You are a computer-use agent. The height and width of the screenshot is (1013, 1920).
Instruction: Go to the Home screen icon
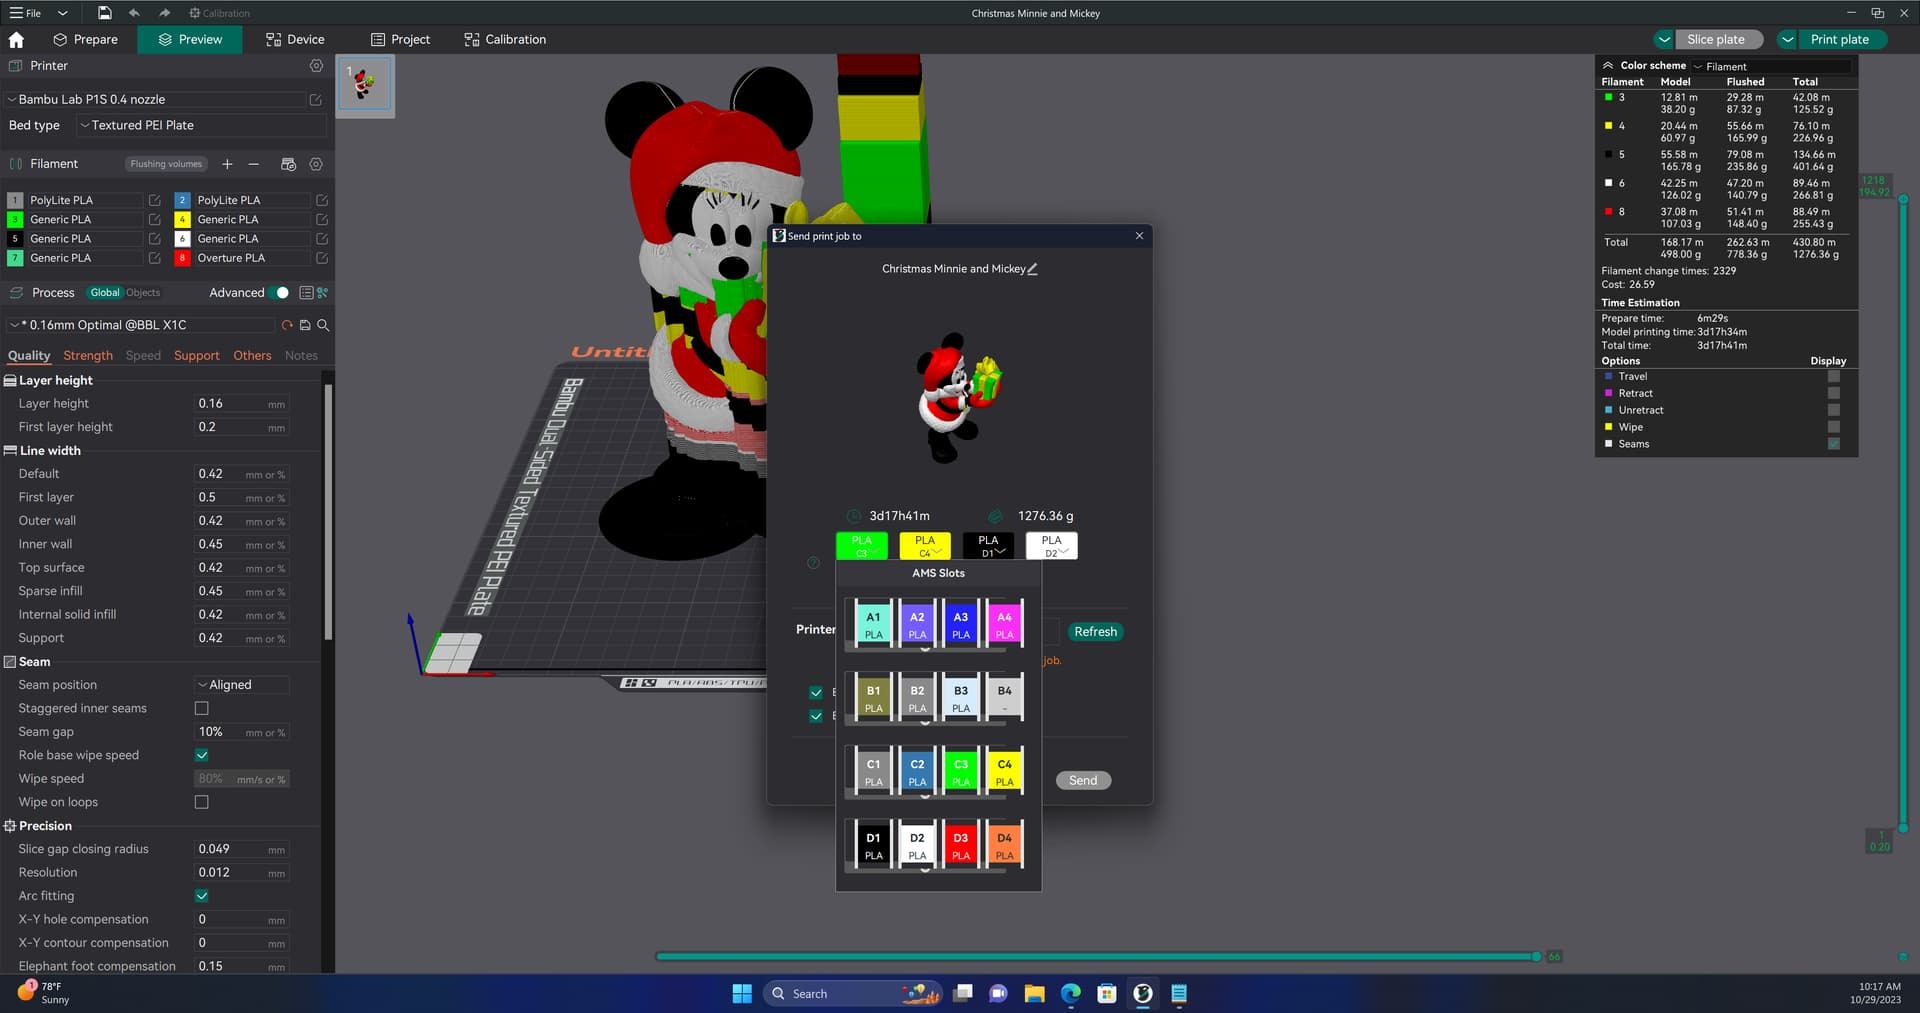pyautogui.click(x=16, y=40)
